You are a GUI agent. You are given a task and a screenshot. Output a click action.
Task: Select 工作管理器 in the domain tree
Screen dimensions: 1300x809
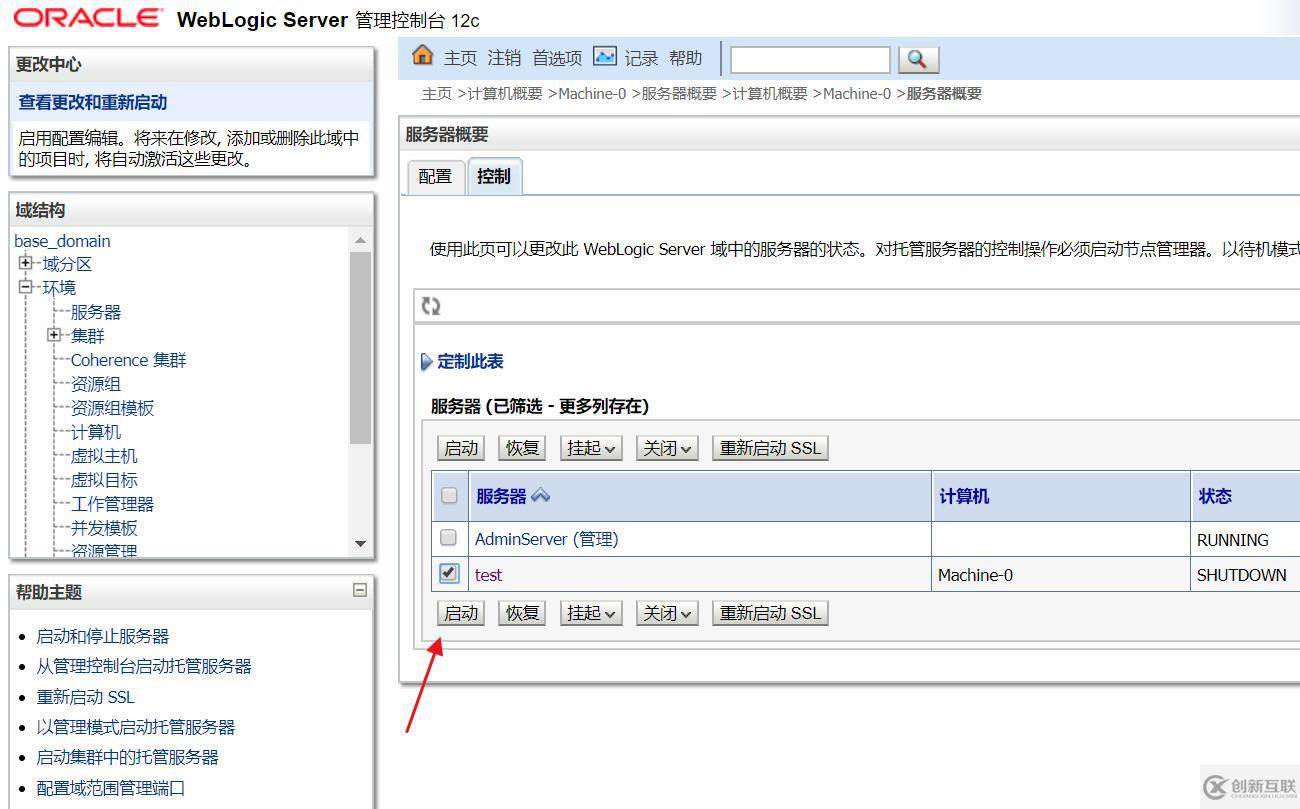click(112, 504)
